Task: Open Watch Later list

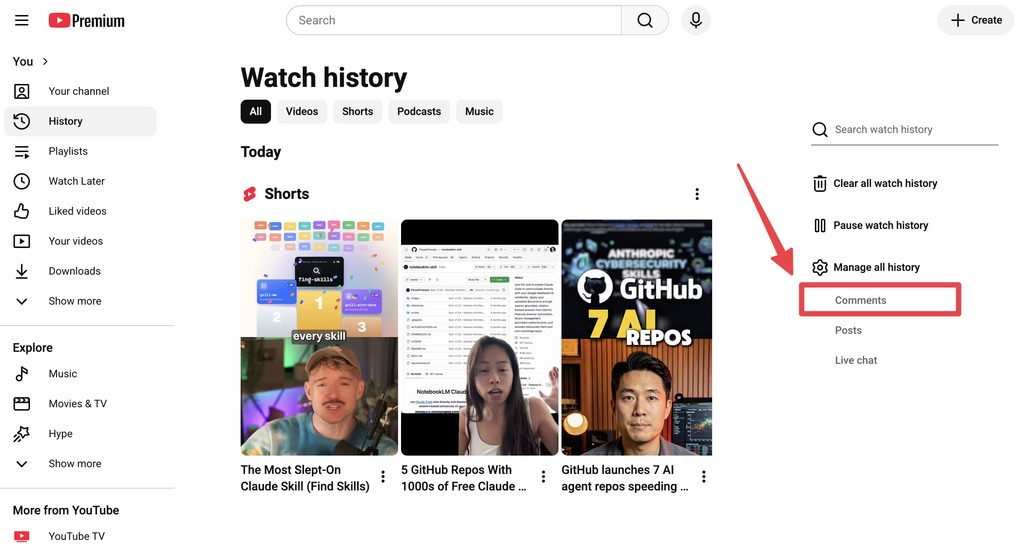Action: coord(76,182)
